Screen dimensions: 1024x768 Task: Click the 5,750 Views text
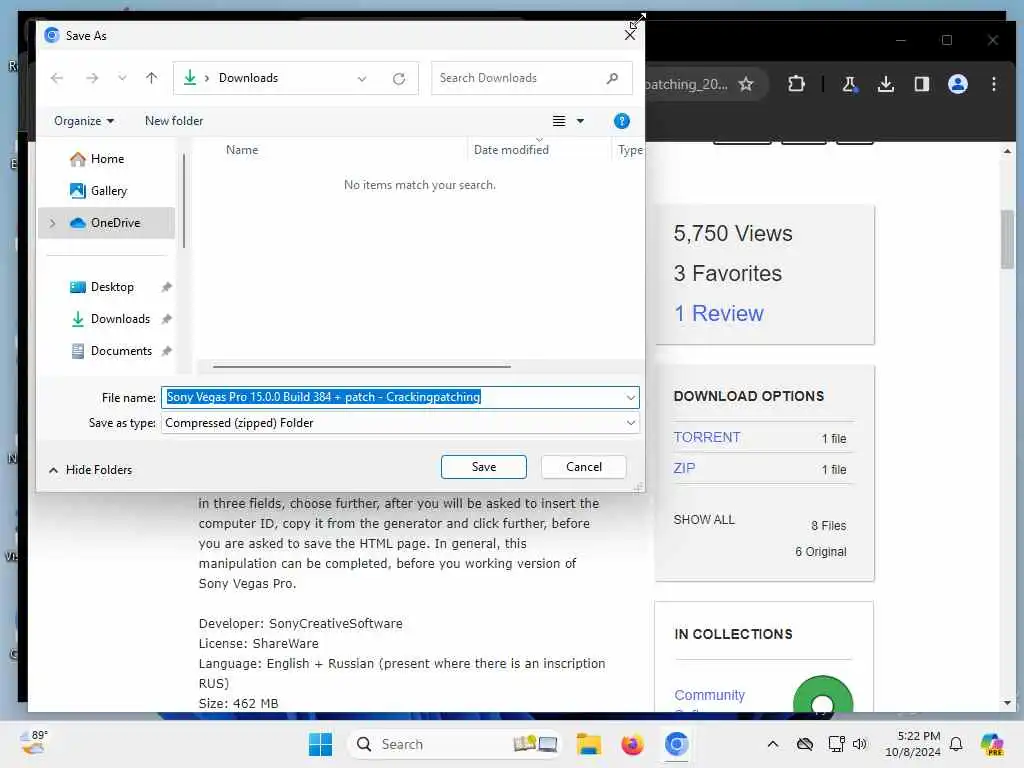coord(733,233)
